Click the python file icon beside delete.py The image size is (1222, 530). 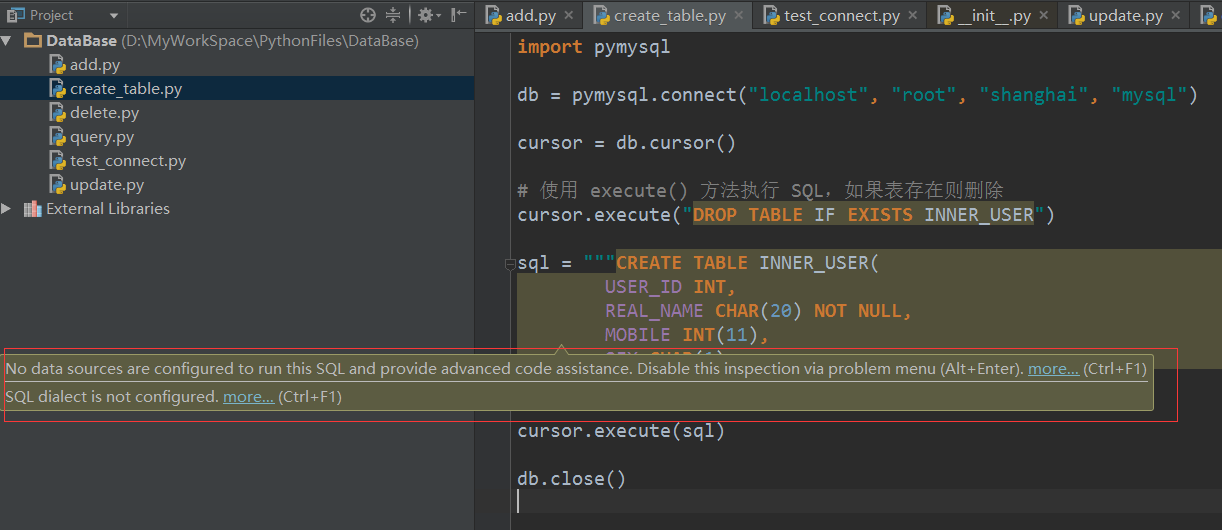coord(58,113)
